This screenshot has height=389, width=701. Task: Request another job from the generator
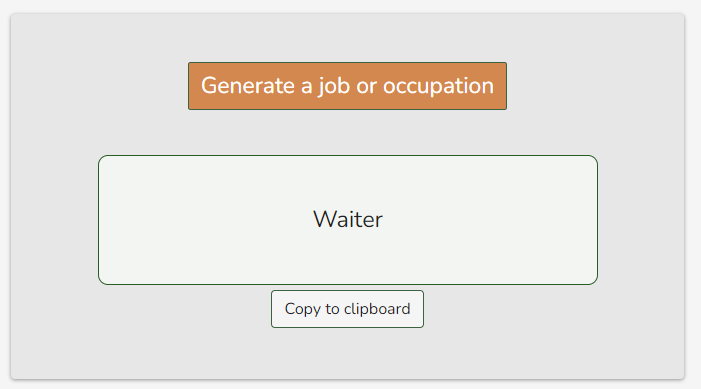347,86
